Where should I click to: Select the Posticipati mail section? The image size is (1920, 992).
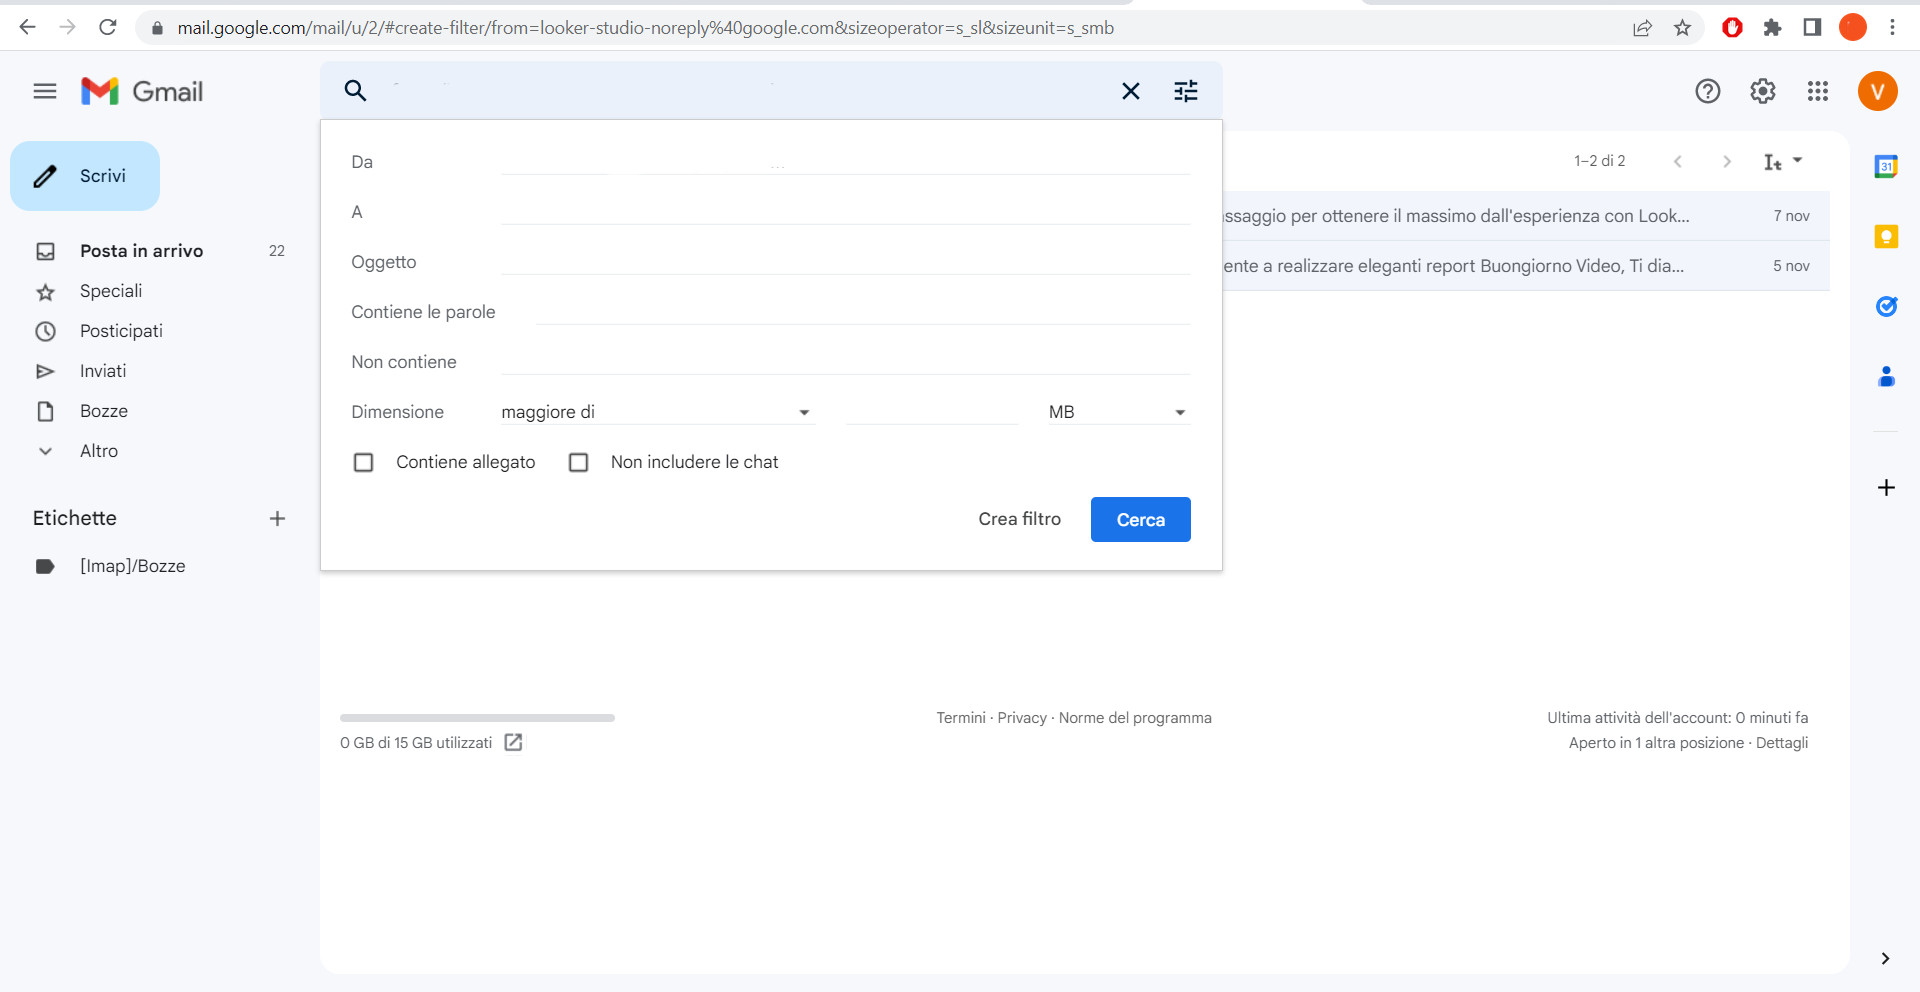(120, 331)
